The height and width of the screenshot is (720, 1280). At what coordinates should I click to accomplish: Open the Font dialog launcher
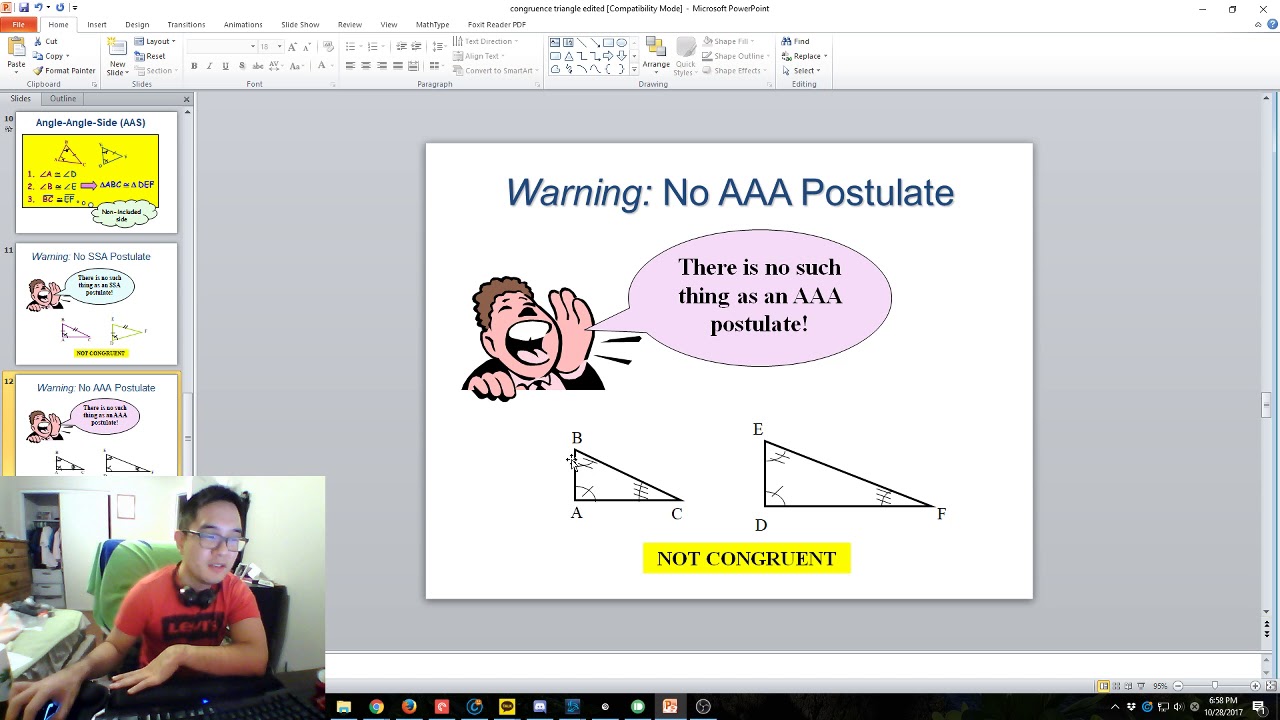(x=333, y=85)
